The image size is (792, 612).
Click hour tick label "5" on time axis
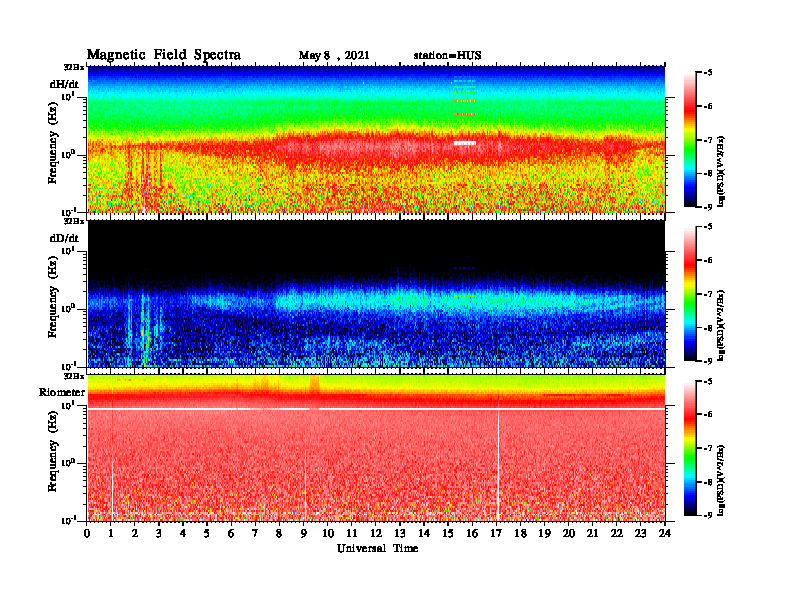point(207,534)
